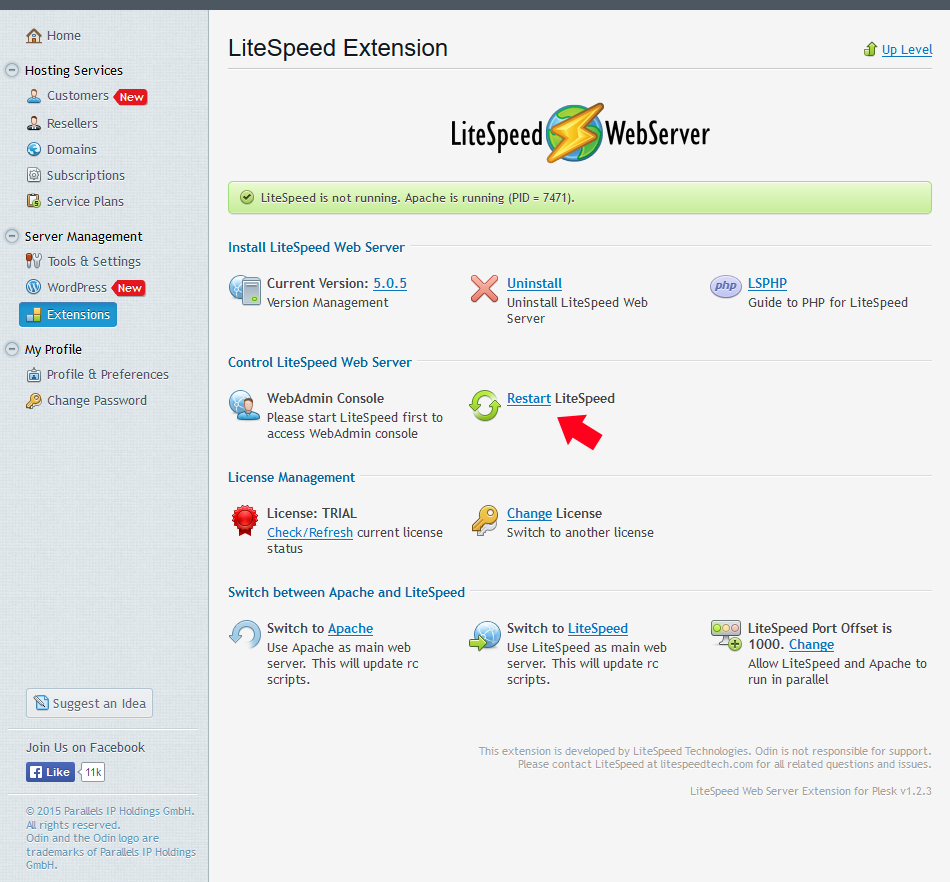The height and width of the screenshot is (882, 950).
Task: Click the WordPress logo icon
Action: [x=34, y=287]
